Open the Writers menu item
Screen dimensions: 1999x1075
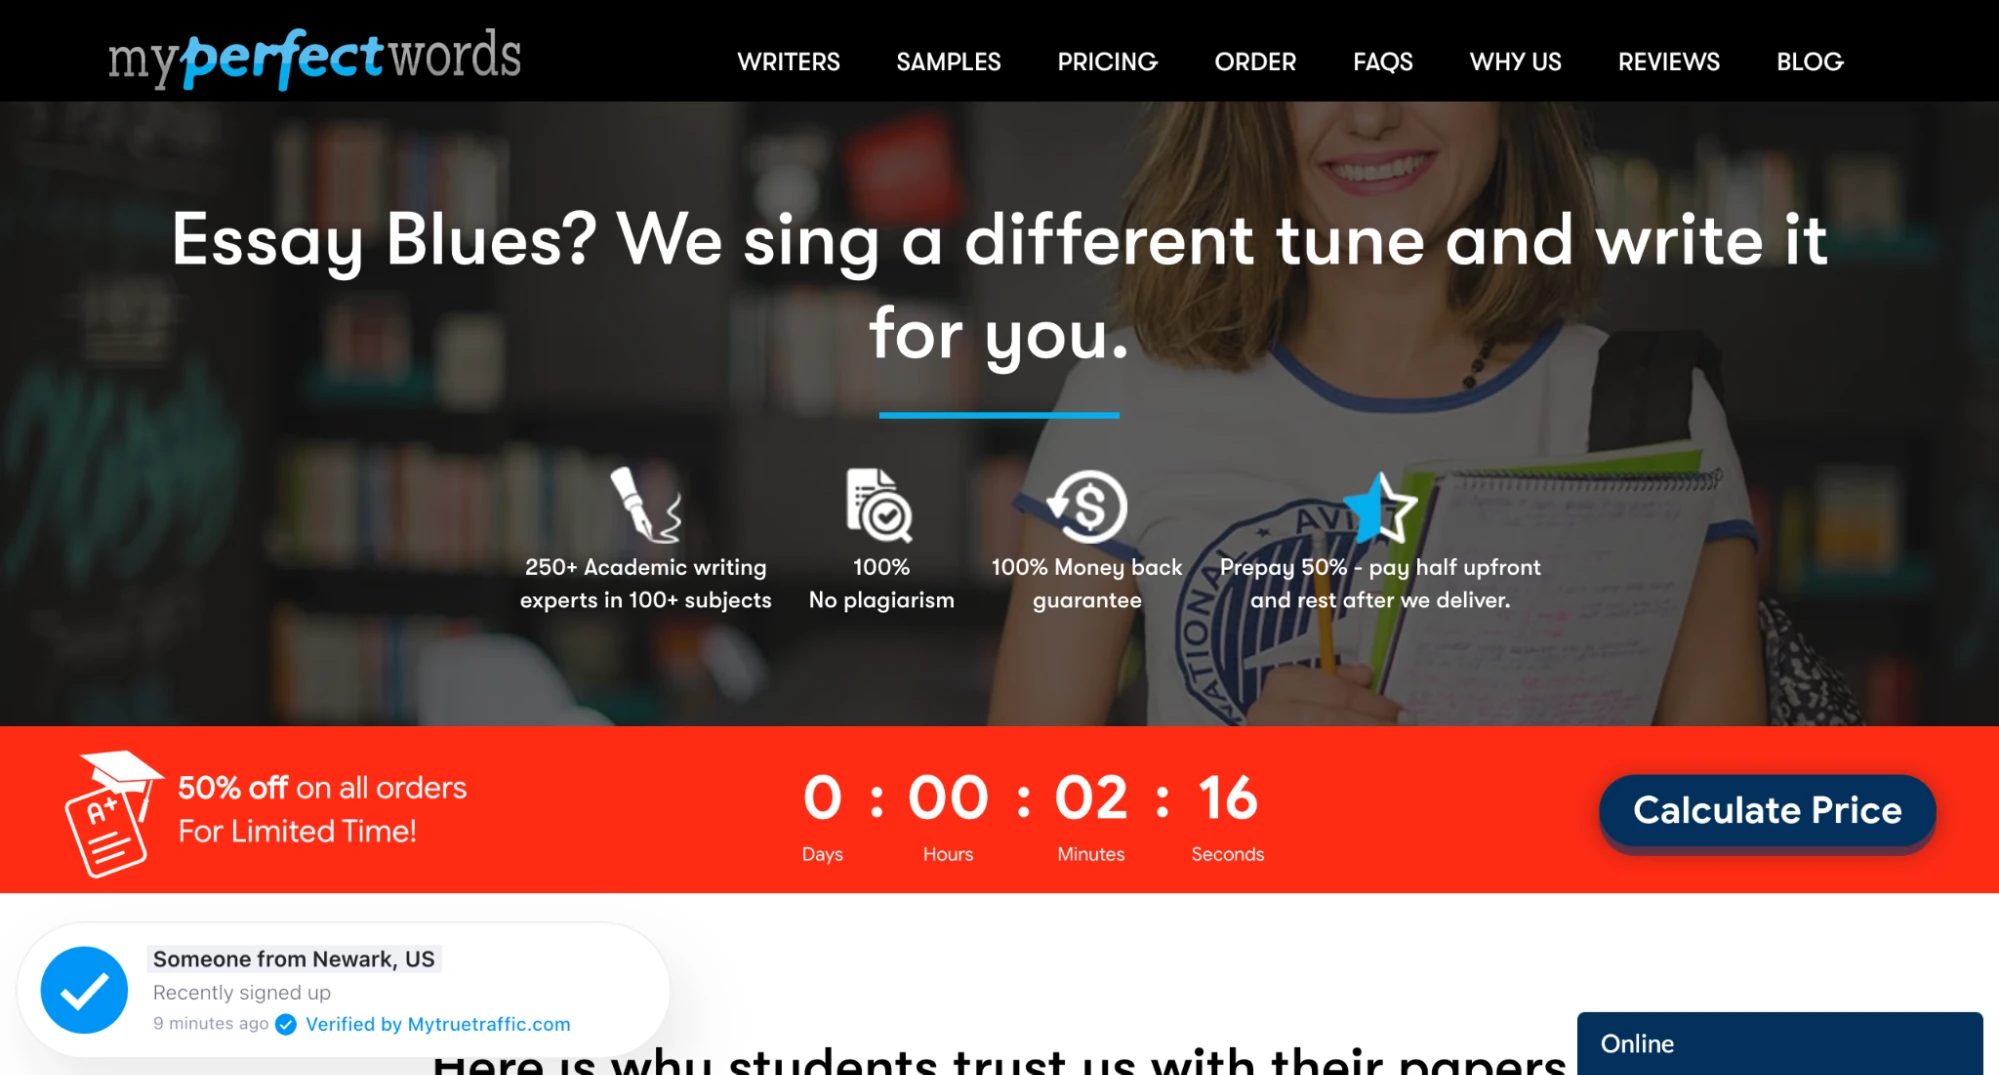[x=788, y=62]
